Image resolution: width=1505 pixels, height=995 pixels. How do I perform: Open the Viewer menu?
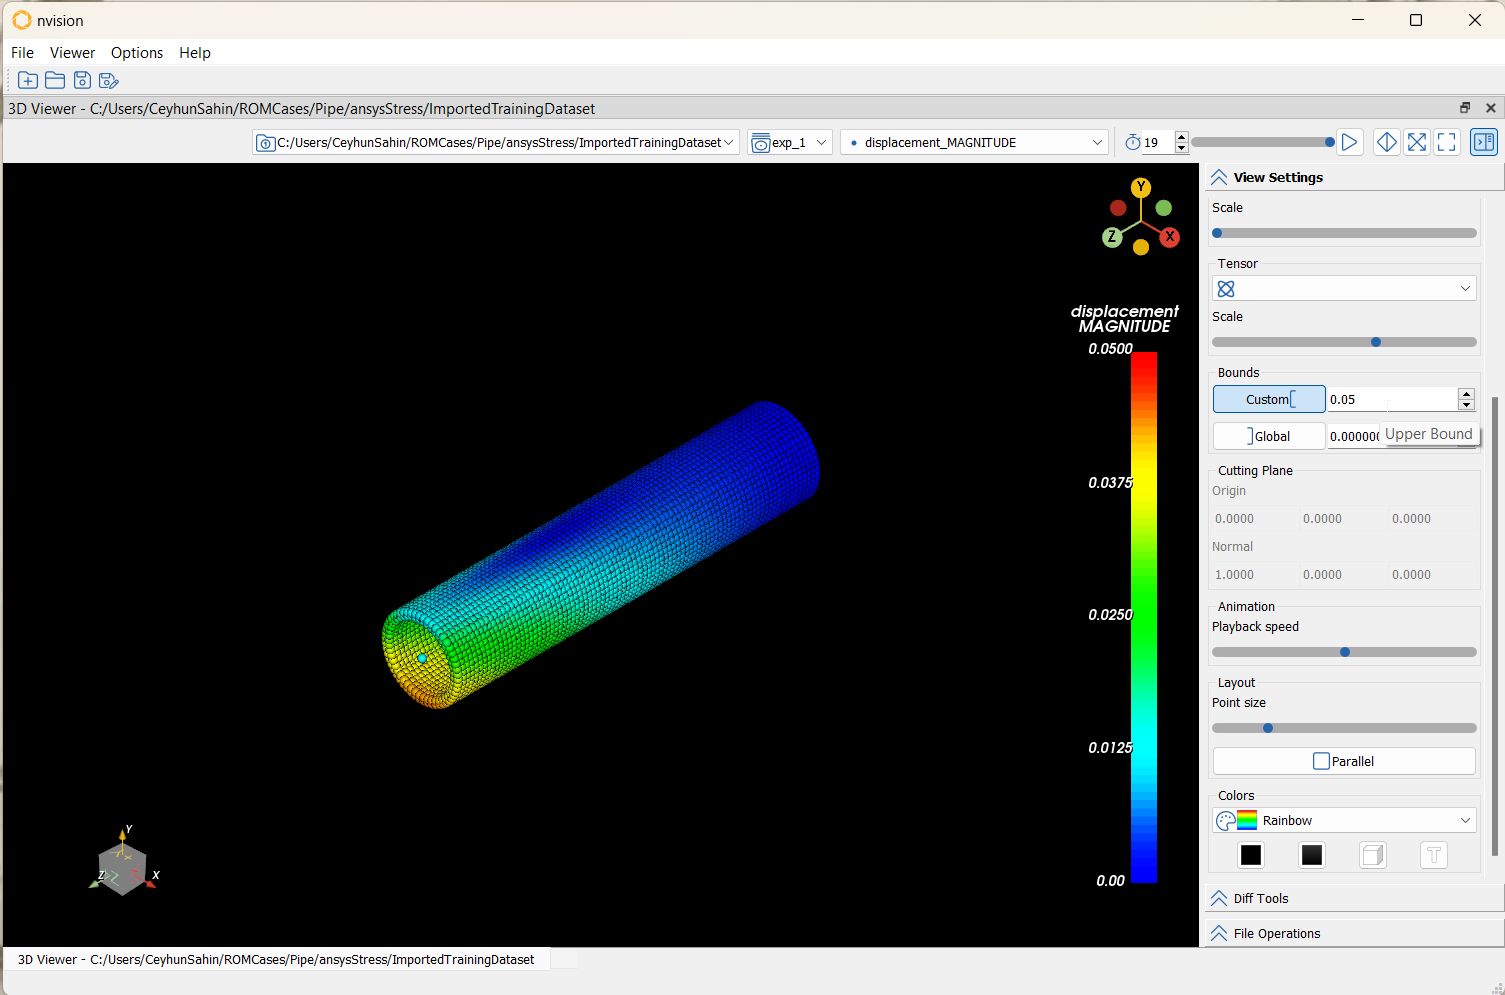[72, 53]
